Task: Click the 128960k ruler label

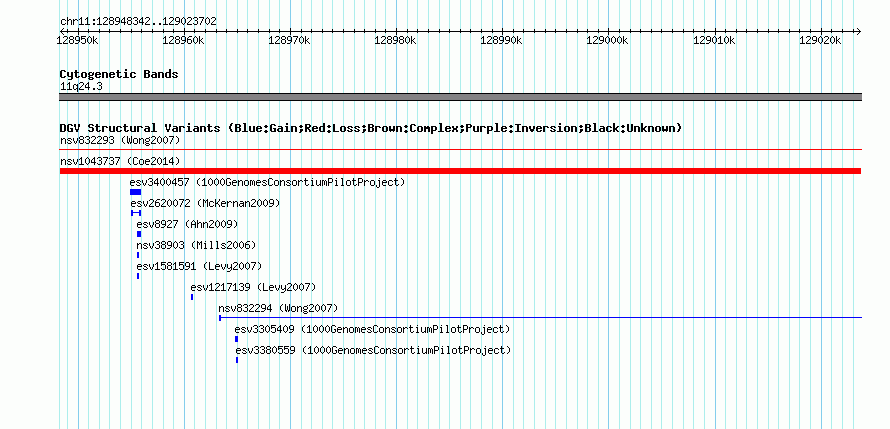Action: (183, 40)
